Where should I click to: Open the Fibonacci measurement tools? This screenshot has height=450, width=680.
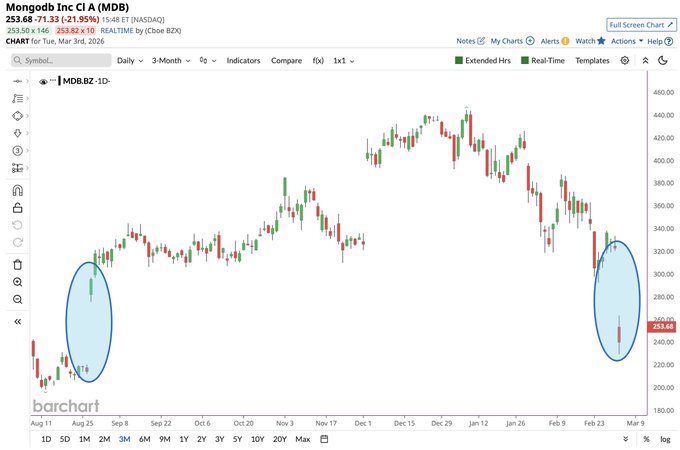pyautogui.click(x=17, y=168)
